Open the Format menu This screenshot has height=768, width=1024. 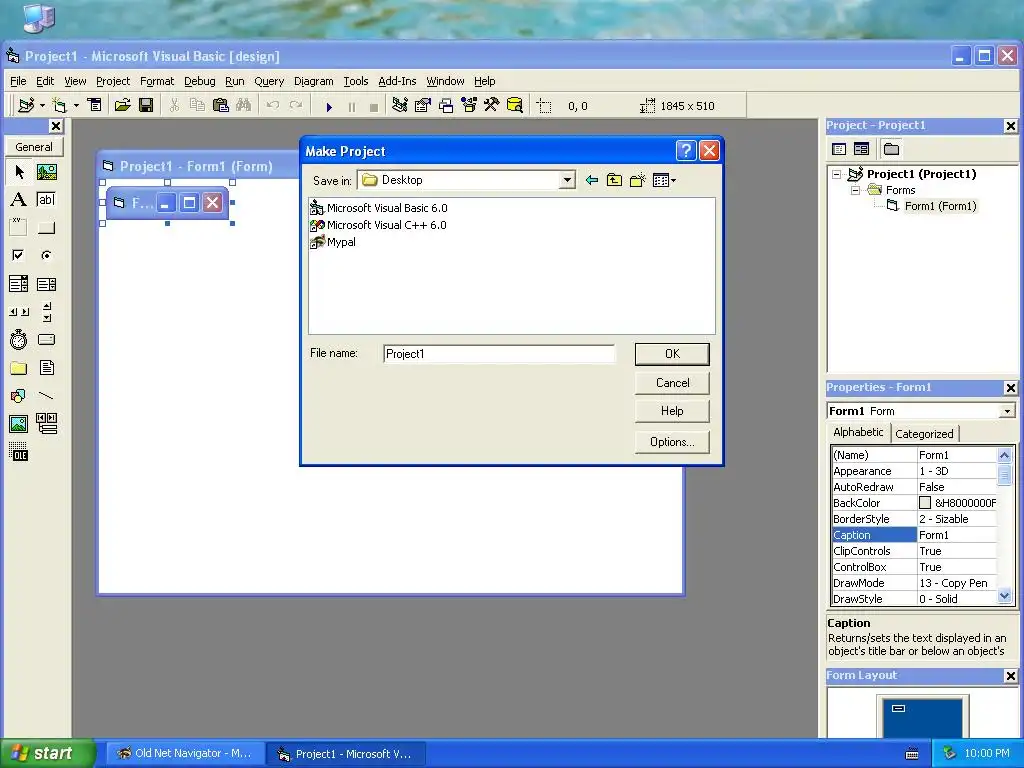click(157, 81)
